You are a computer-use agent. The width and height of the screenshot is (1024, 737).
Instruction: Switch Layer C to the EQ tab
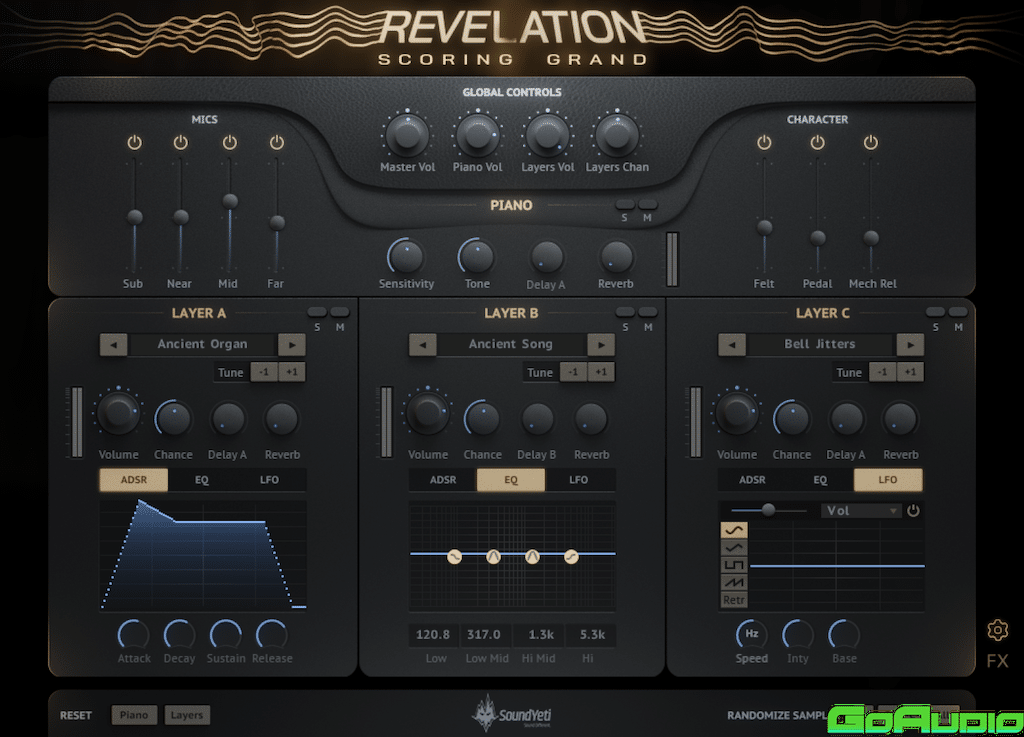(820, 480)
